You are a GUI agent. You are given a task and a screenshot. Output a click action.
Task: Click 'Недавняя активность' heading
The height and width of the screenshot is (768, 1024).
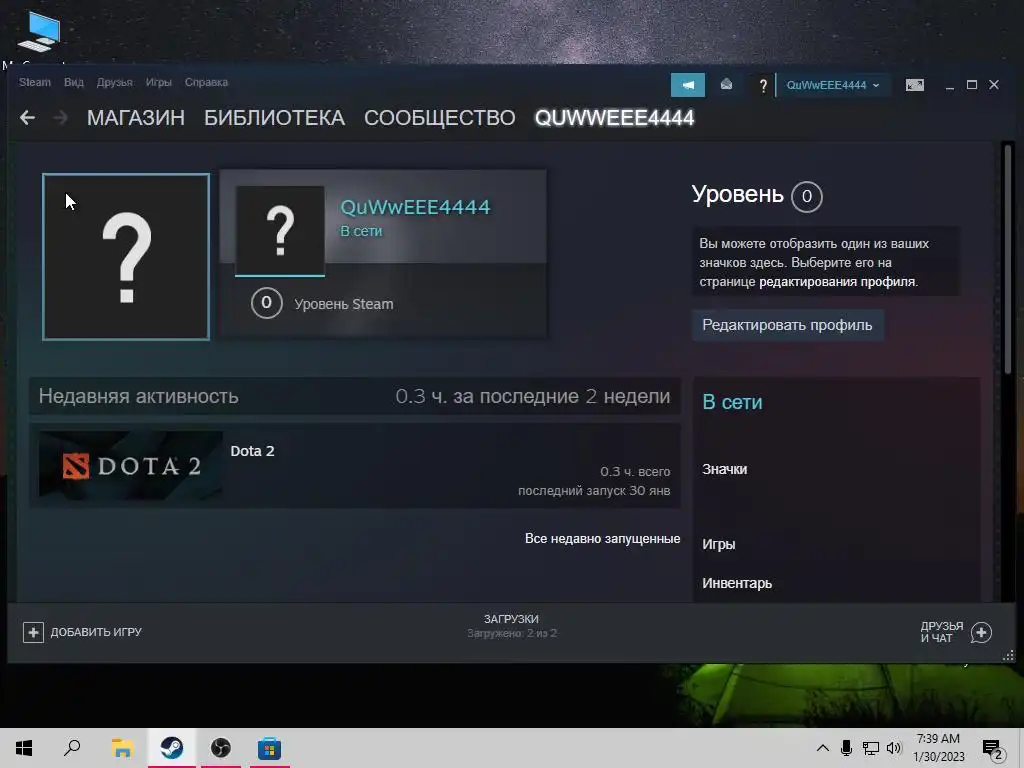pos(138,396)
